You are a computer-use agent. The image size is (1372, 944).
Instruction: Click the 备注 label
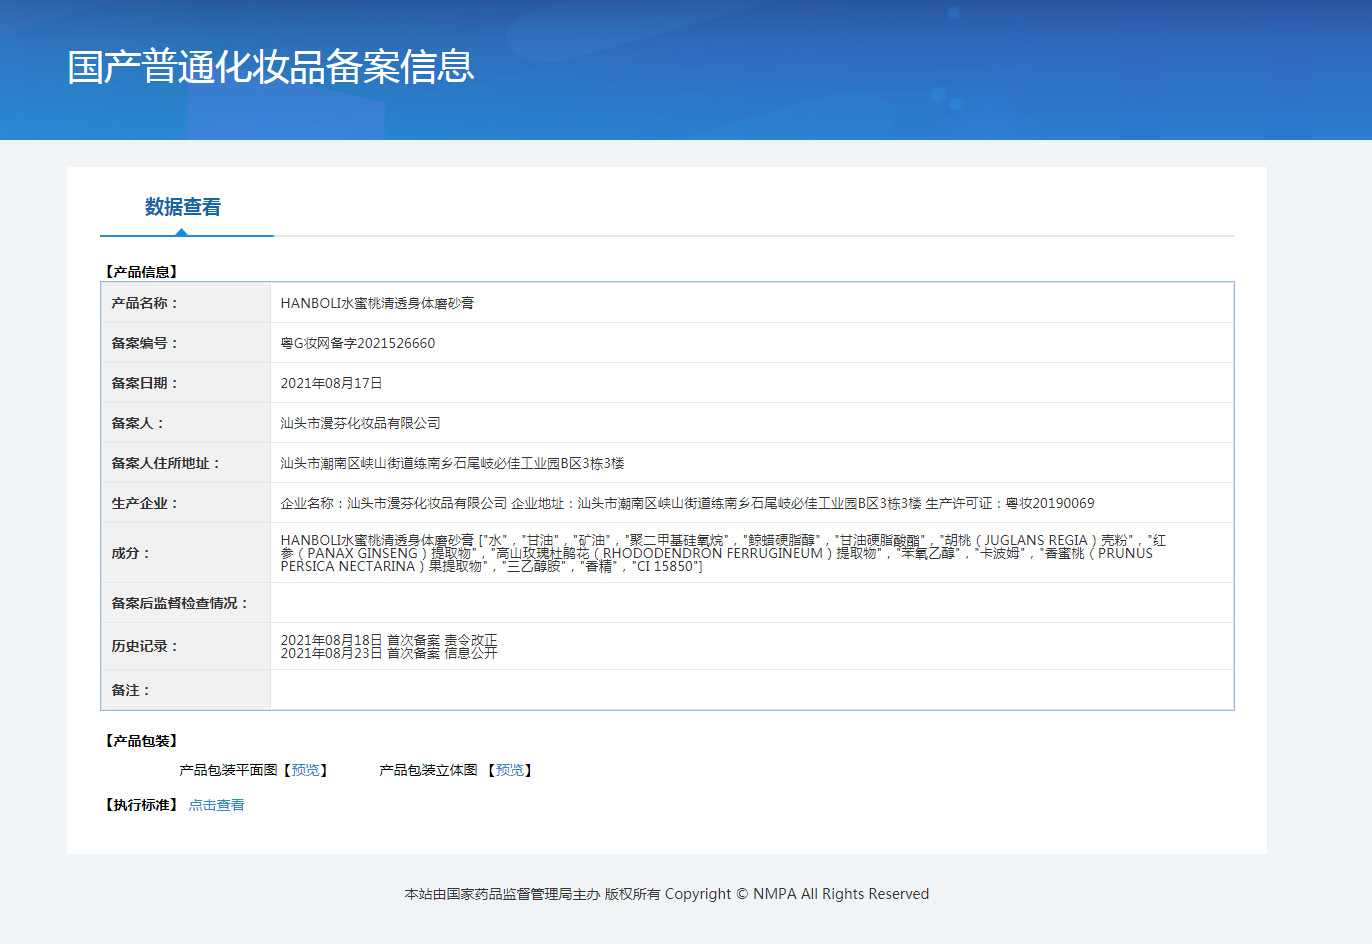(x=131, y=690)
